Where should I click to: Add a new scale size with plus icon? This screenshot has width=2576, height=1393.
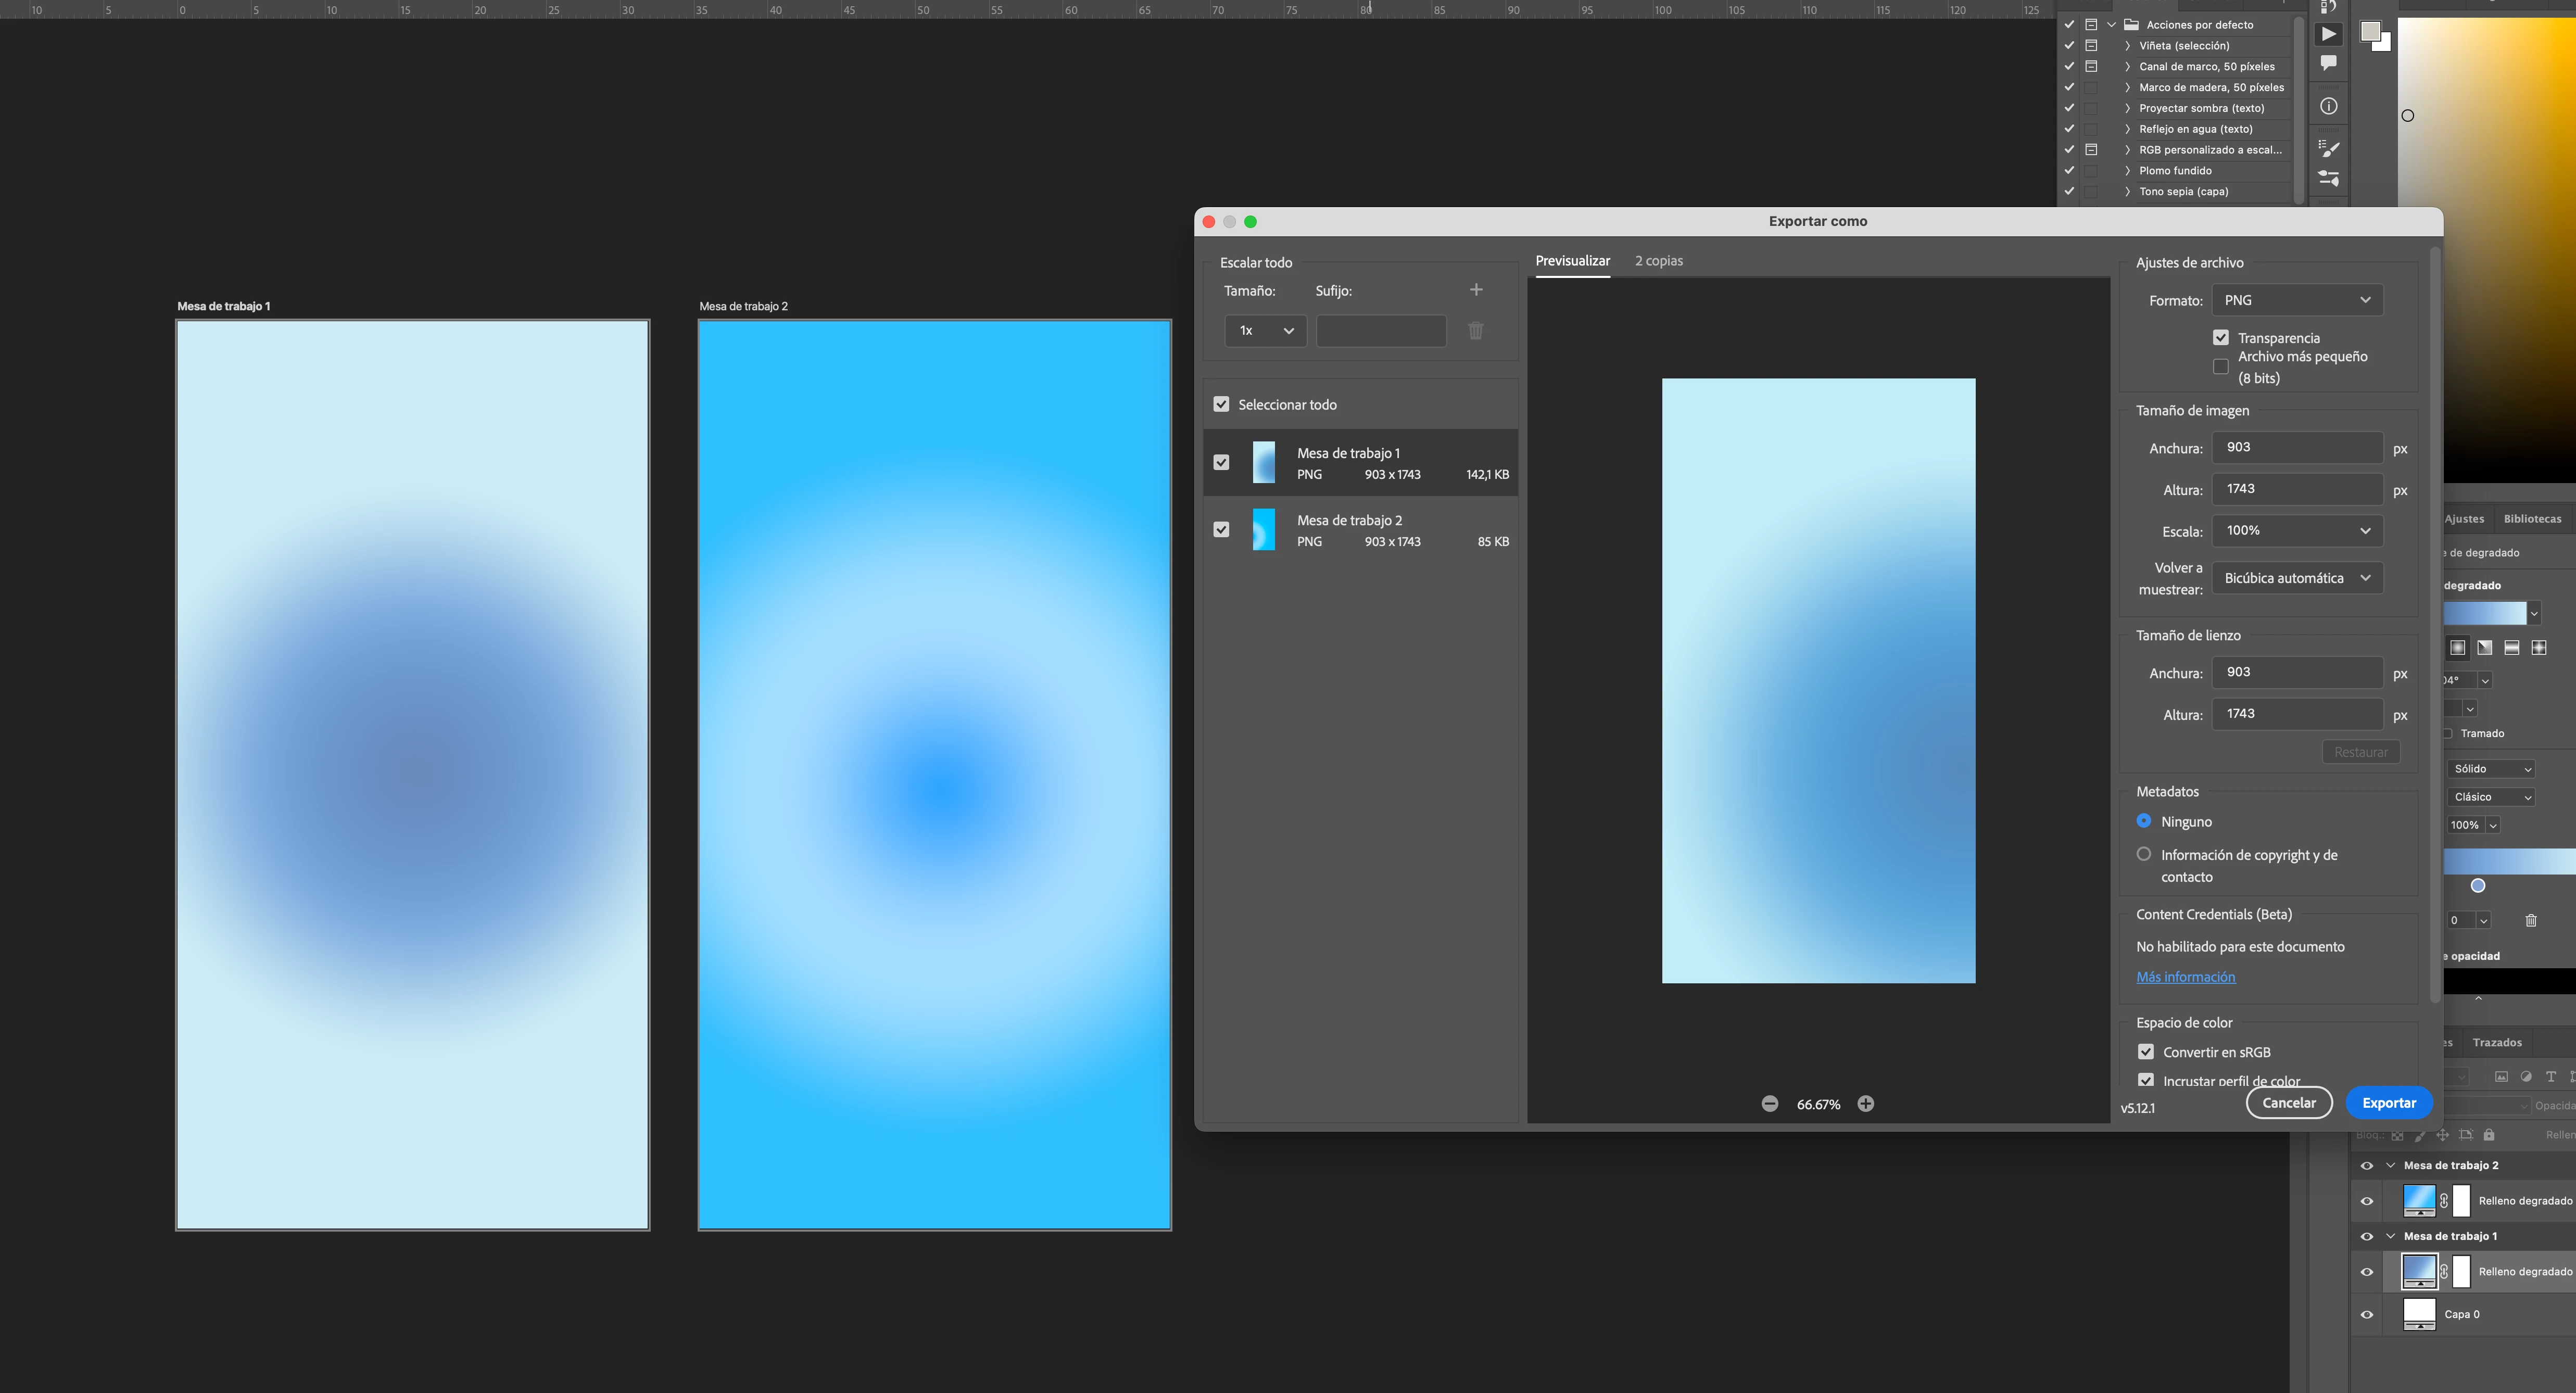[1476, 290]
